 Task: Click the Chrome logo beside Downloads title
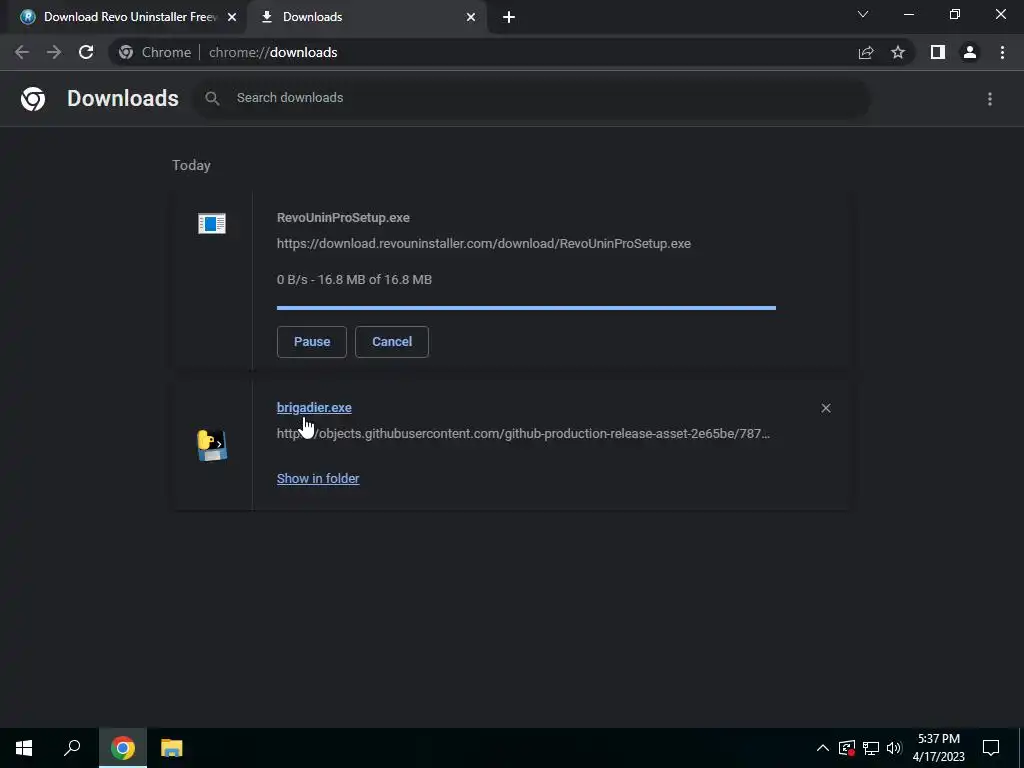33,99
